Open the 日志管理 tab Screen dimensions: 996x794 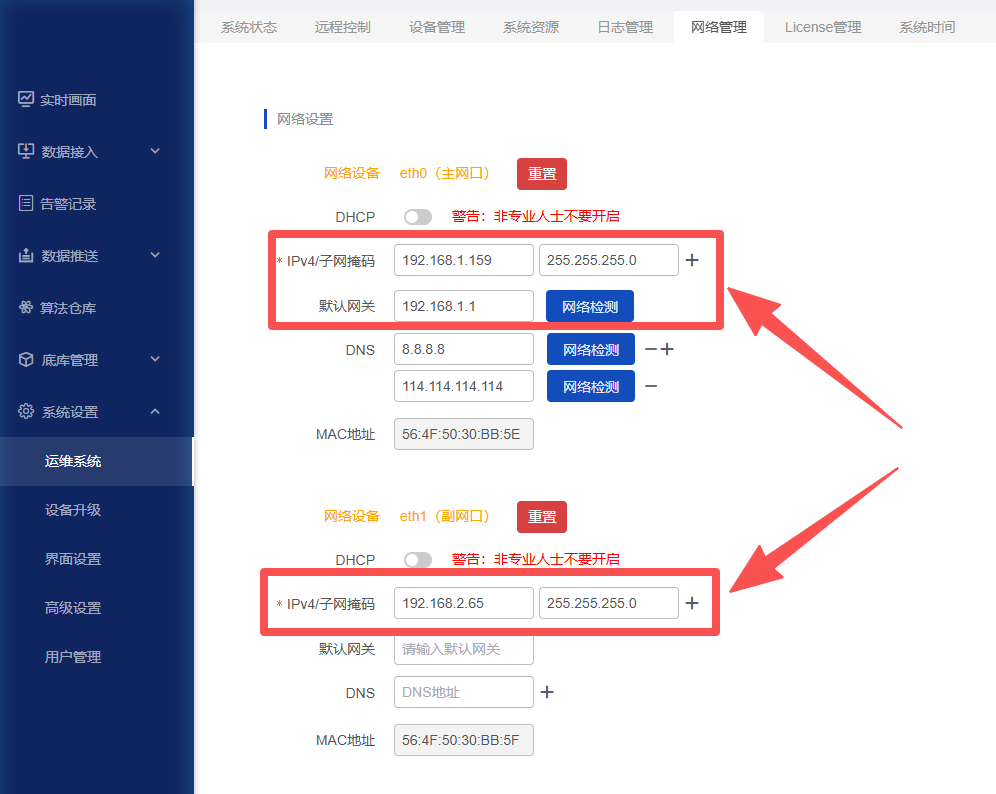(625, 27)
